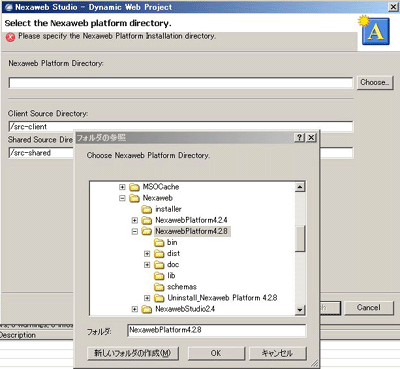The width and height of the screenshot is (400, 369).
Task: Collapse the Nexaweb tree node
Action: pyautogui.click(x=122, y=198)
